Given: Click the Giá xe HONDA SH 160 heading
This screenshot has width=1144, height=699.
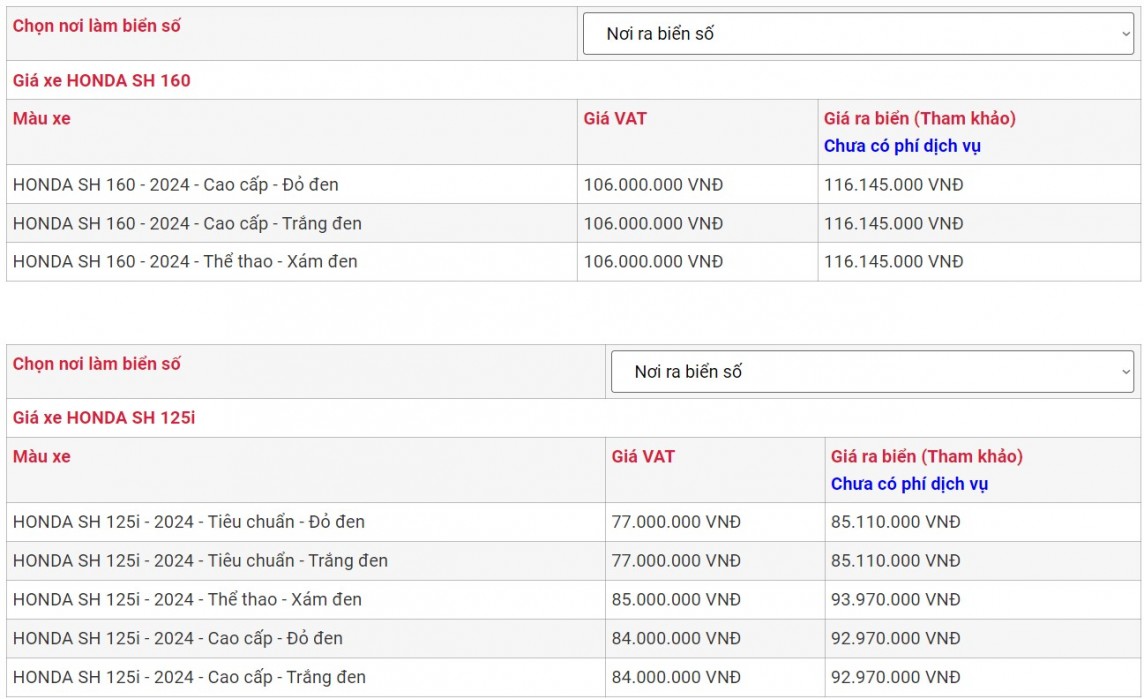Looking at the screenshot, I should point(101,80).
